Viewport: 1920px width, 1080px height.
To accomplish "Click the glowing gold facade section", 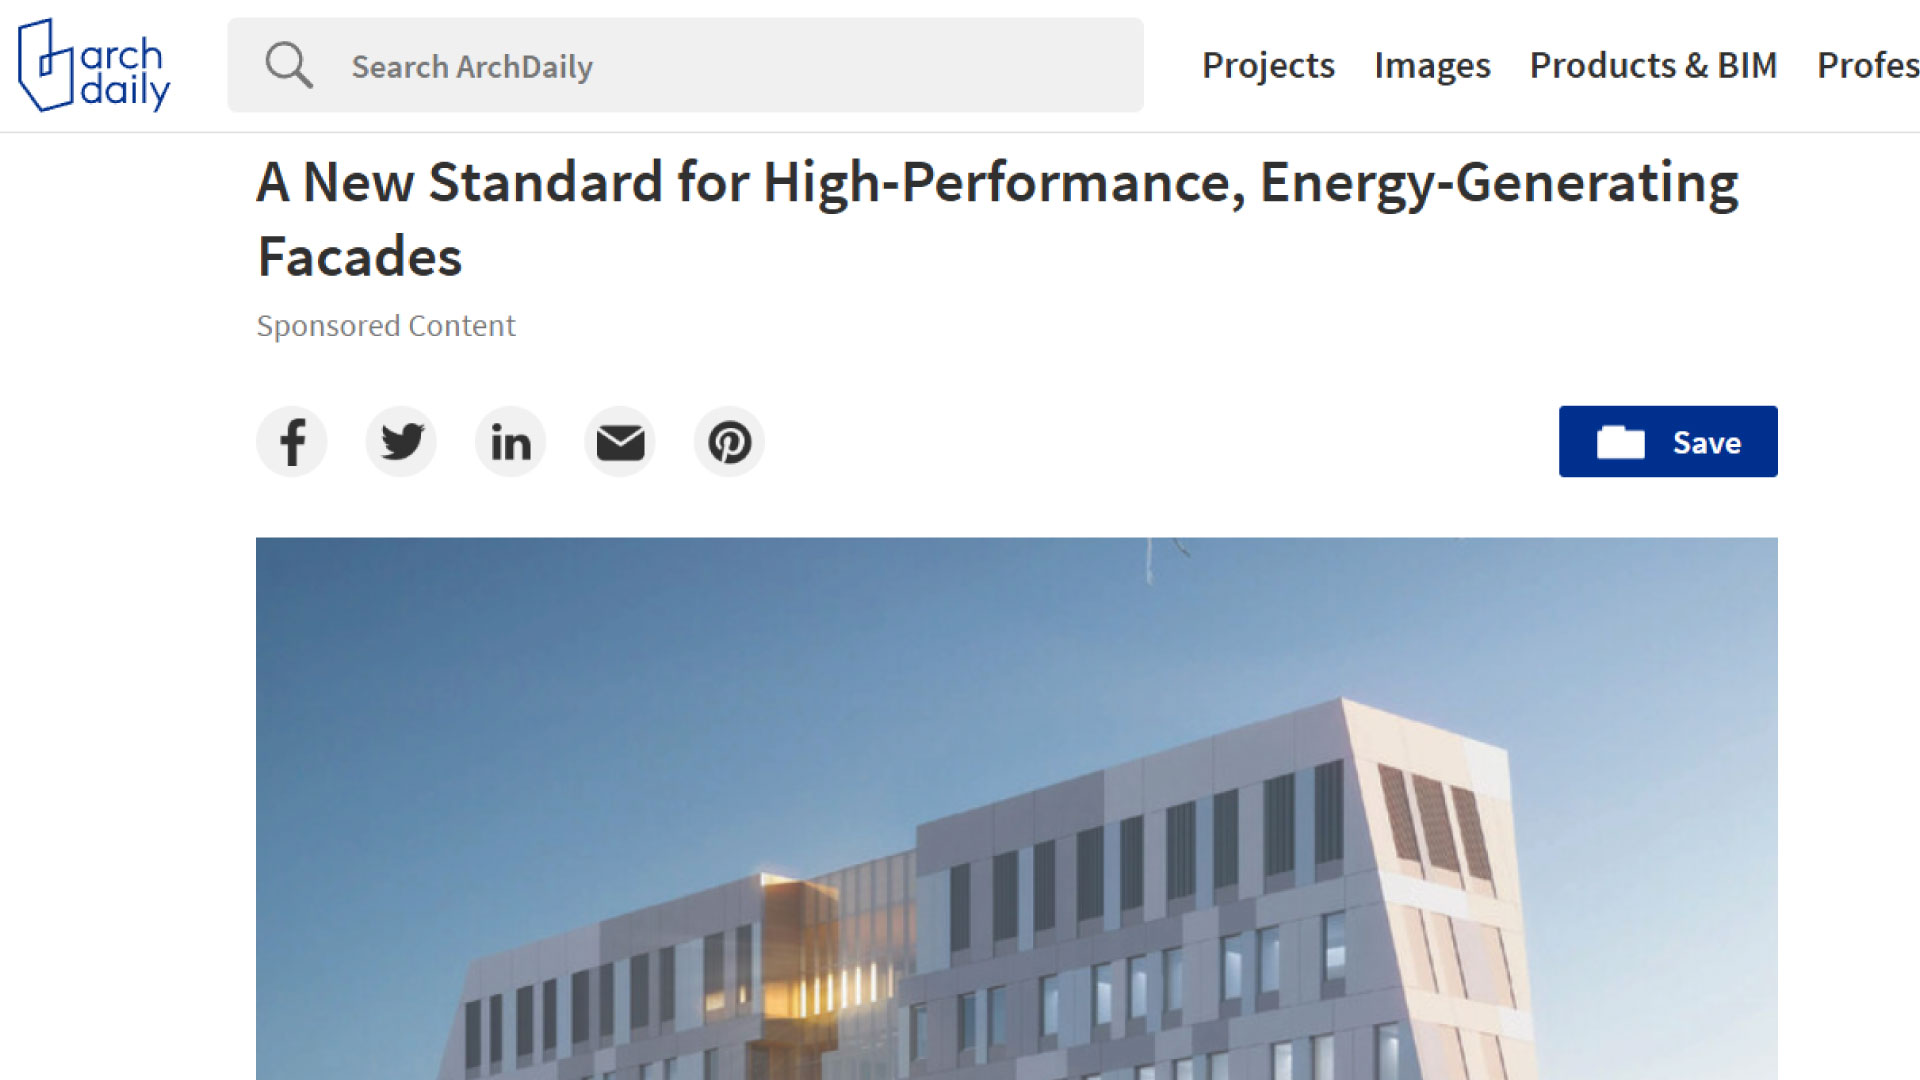I will [x=800, y=955].
